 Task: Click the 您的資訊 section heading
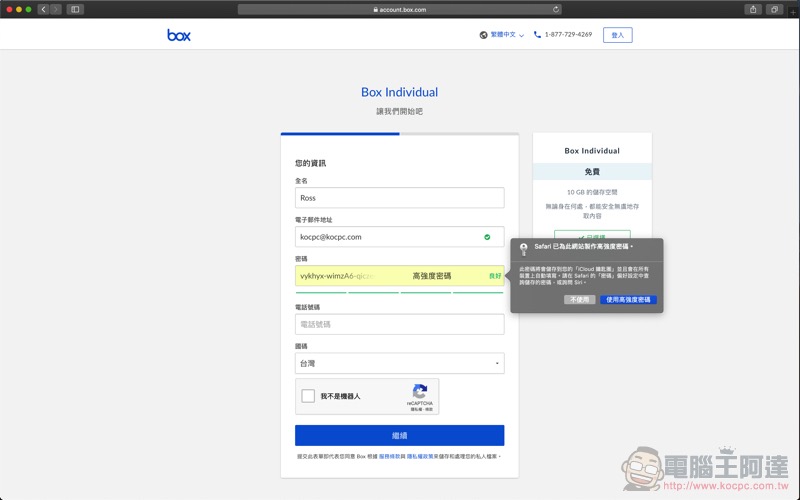(x=310, y=163)
